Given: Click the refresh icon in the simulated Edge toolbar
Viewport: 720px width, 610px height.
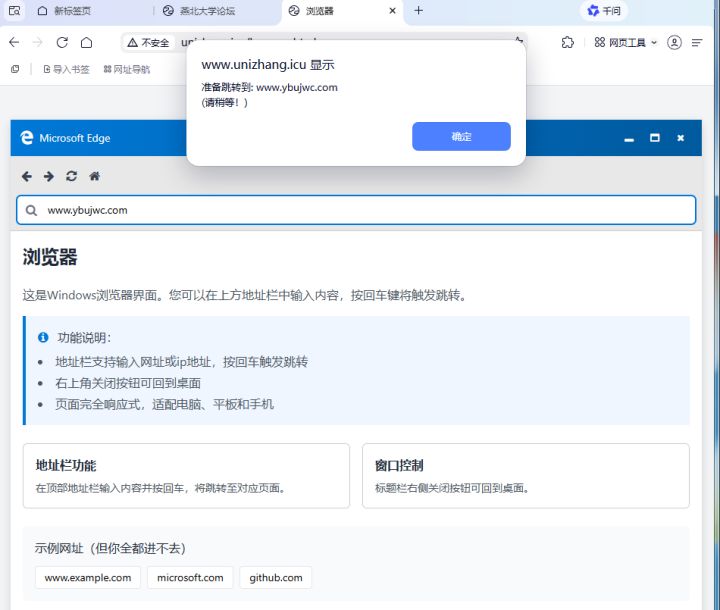Looking at the screenshot, I should coord(71,176).
